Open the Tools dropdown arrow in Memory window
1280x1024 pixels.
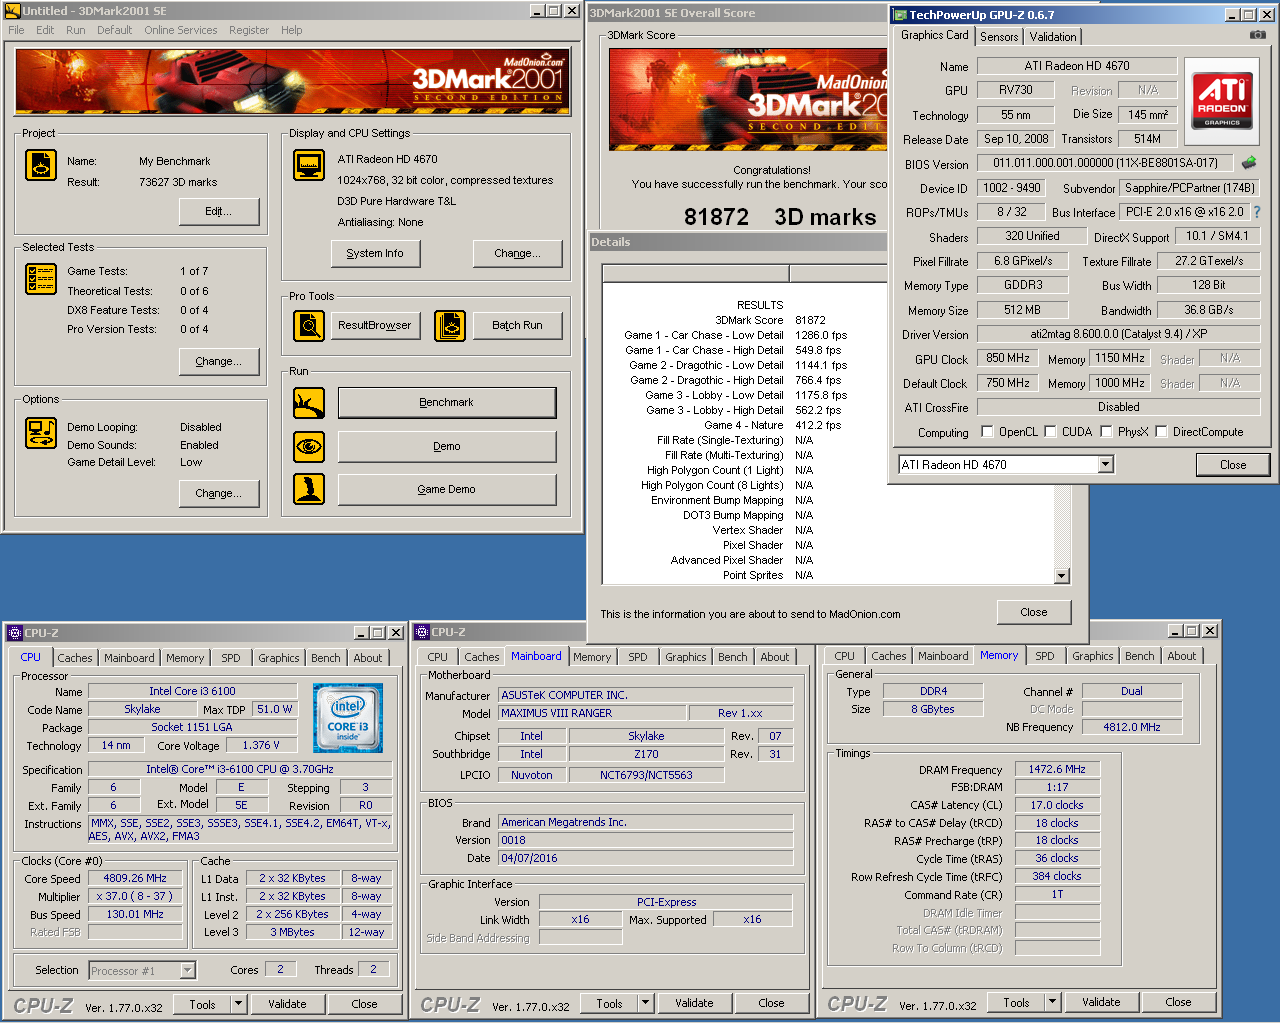click(x=1052, y=1002)
